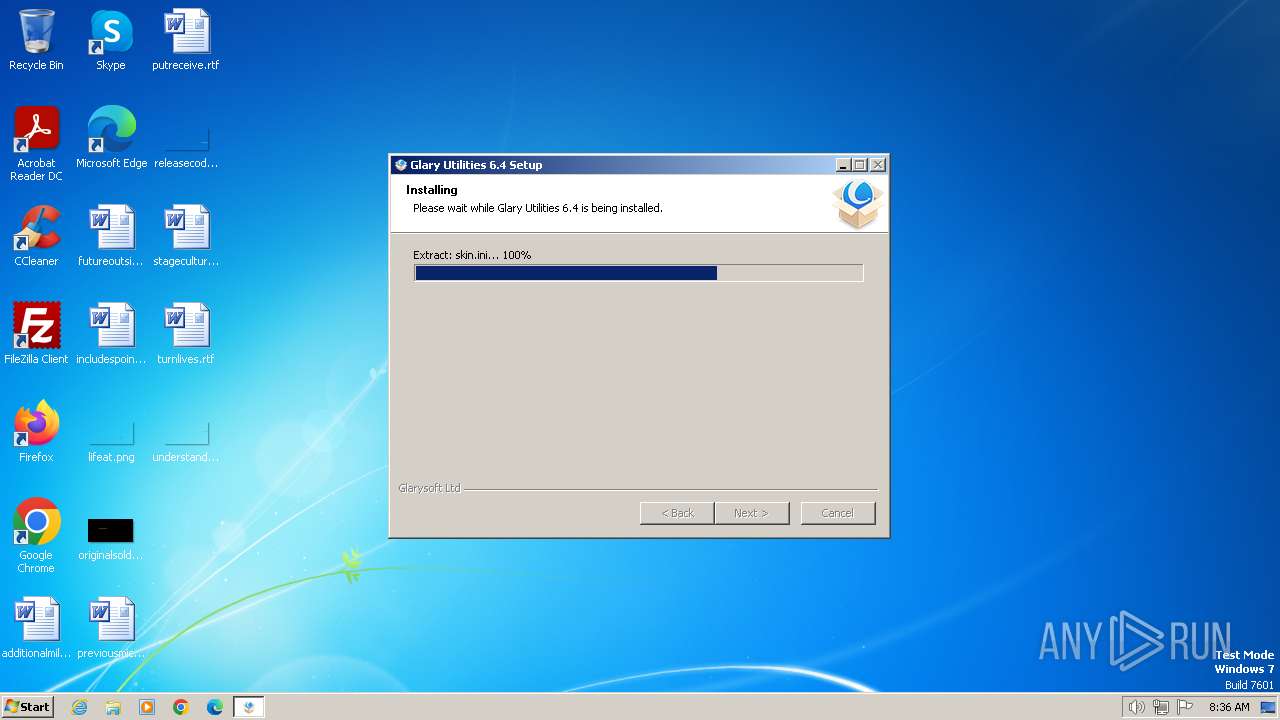Open Firefox desktop shortcut
Screen dimensions: 1280x720
click(x=36, y=432)
